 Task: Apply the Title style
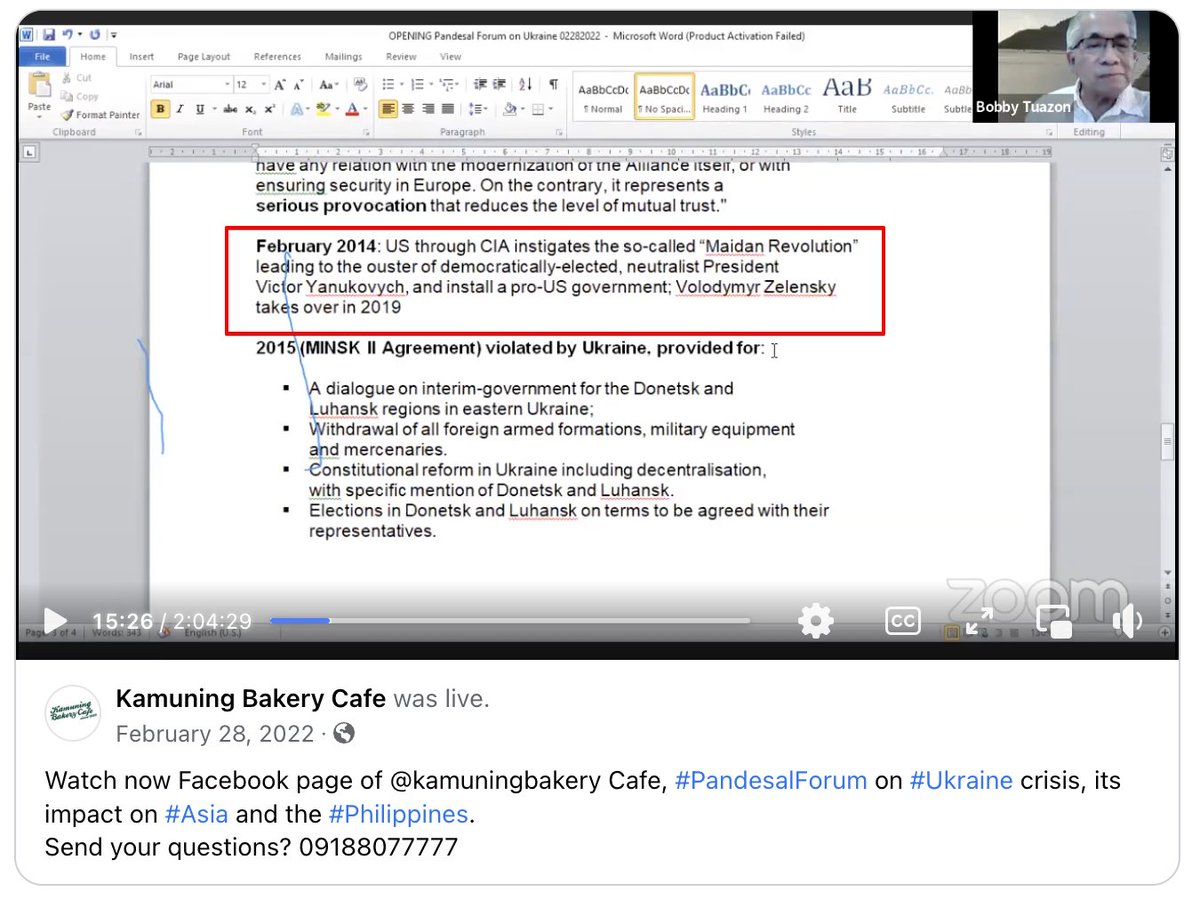tap(847, 97)
